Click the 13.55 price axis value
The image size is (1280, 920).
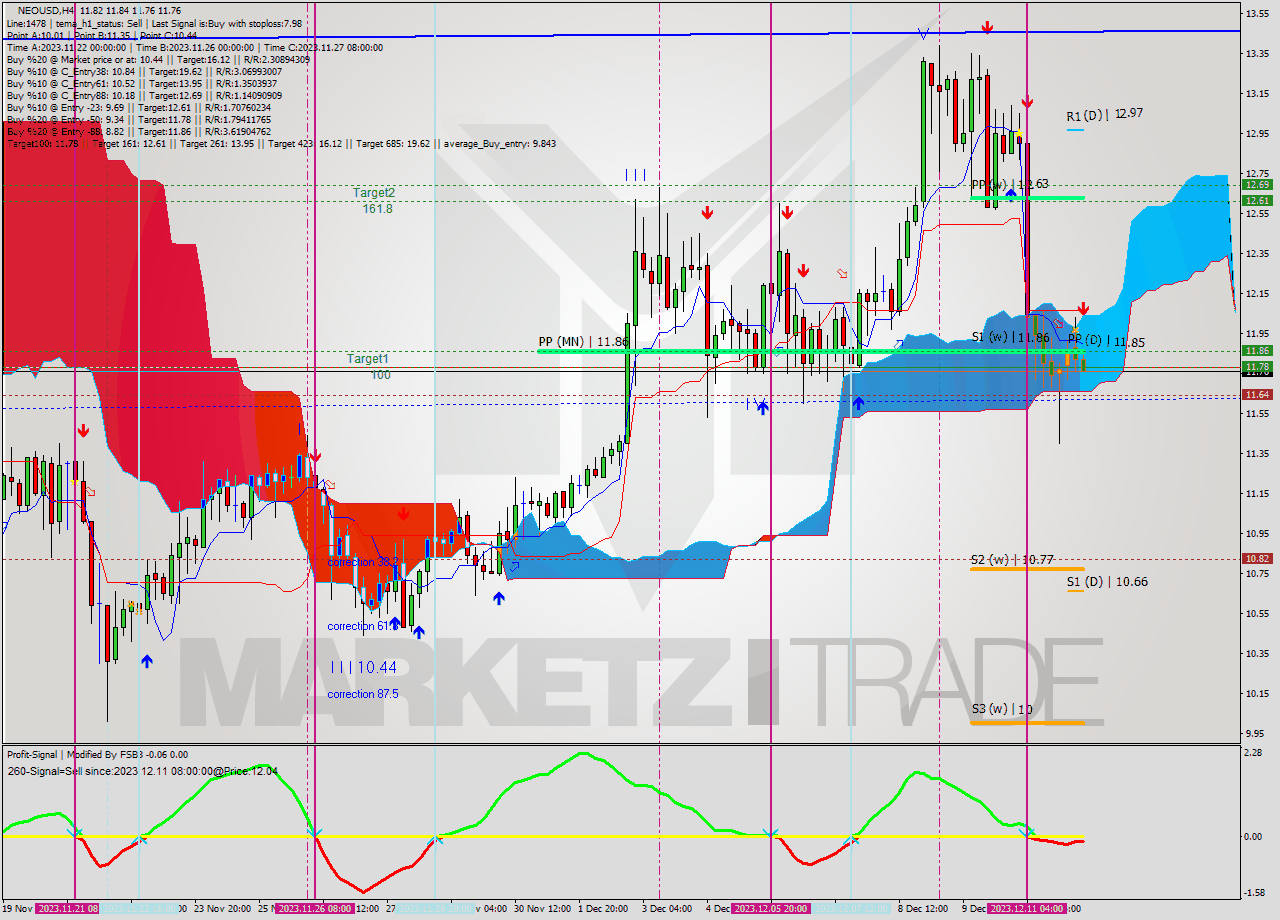click(x=1257, y=13)
